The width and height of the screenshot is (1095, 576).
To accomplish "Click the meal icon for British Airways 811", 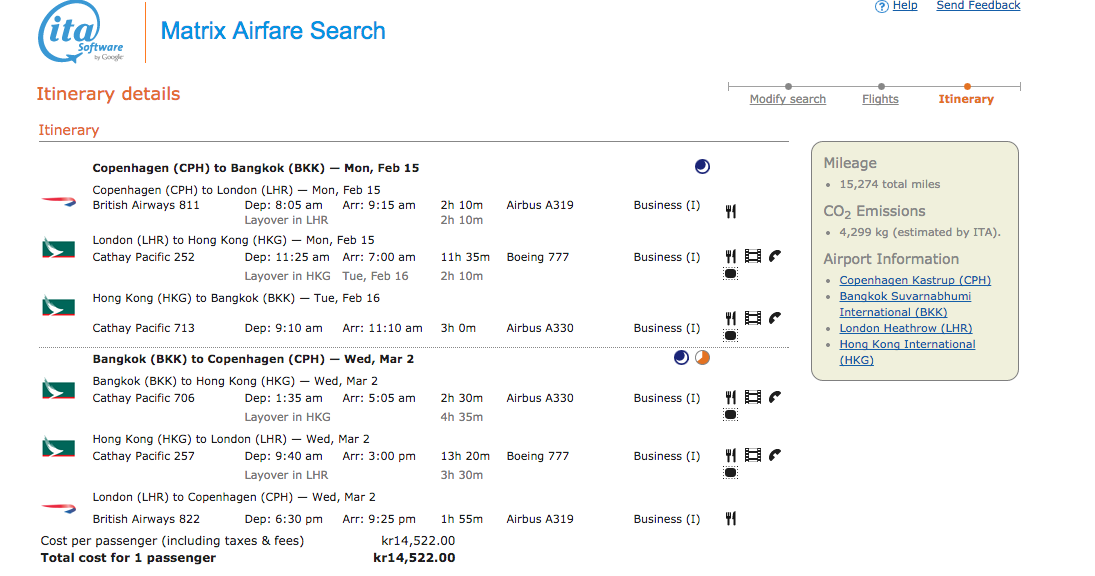I will tap(730, 211).
